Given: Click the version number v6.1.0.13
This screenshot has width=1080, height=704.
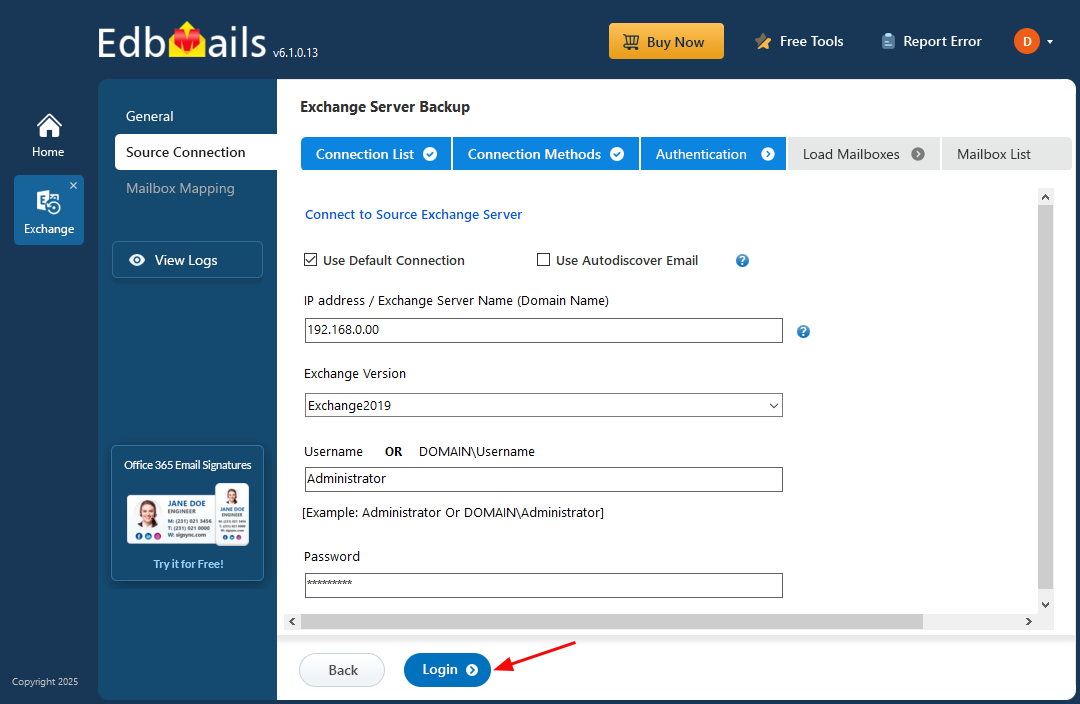Looking at the screenshot, I should pyautogui.click(x=295, y=52).
